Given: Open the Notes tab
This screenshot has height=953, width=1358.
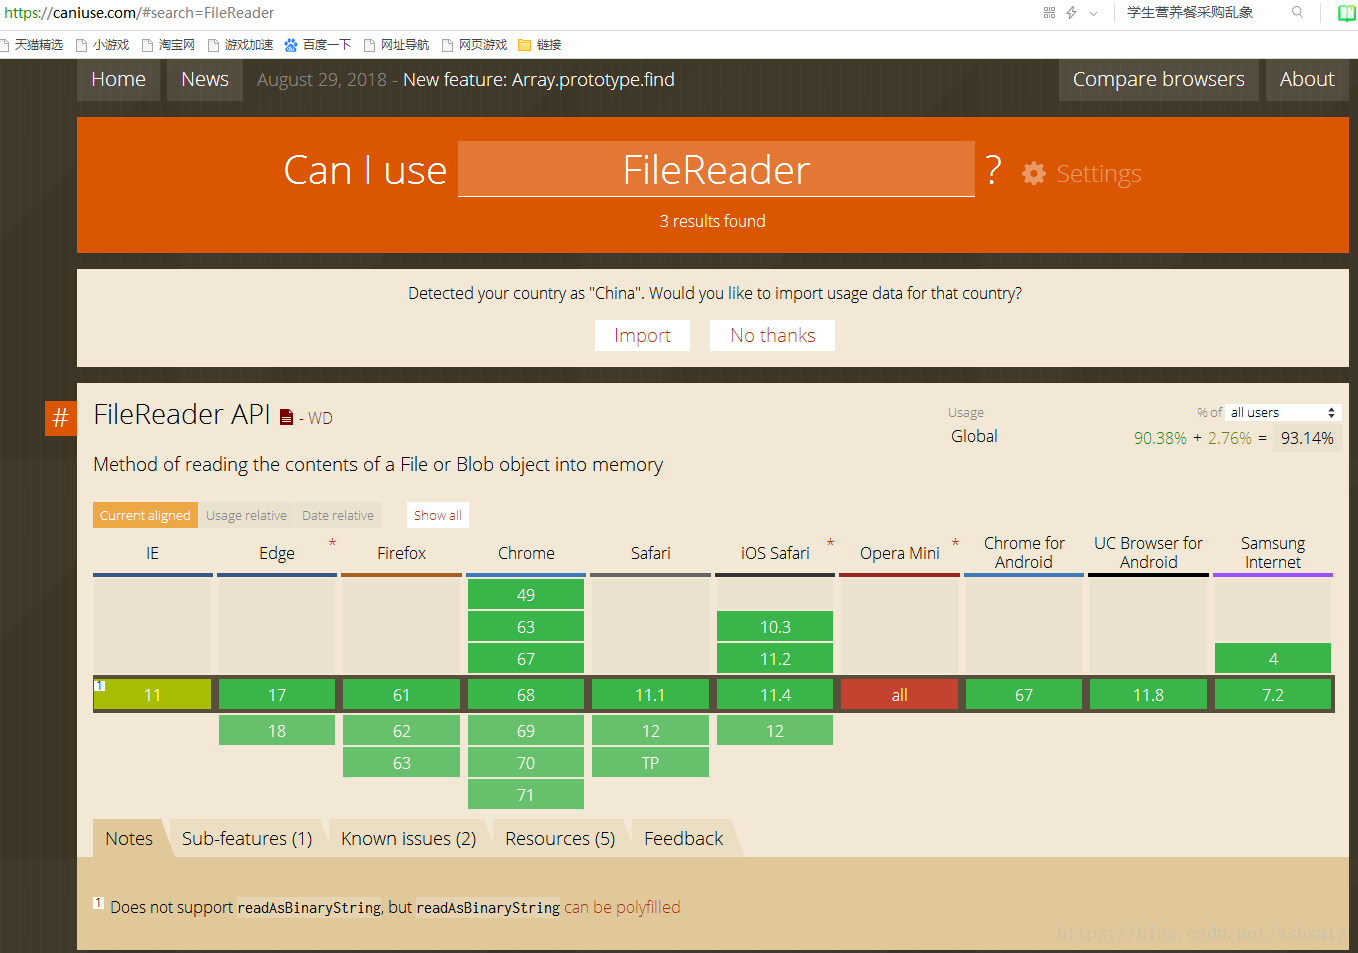Looking at the screenshot, I should [x=129, y=838].
